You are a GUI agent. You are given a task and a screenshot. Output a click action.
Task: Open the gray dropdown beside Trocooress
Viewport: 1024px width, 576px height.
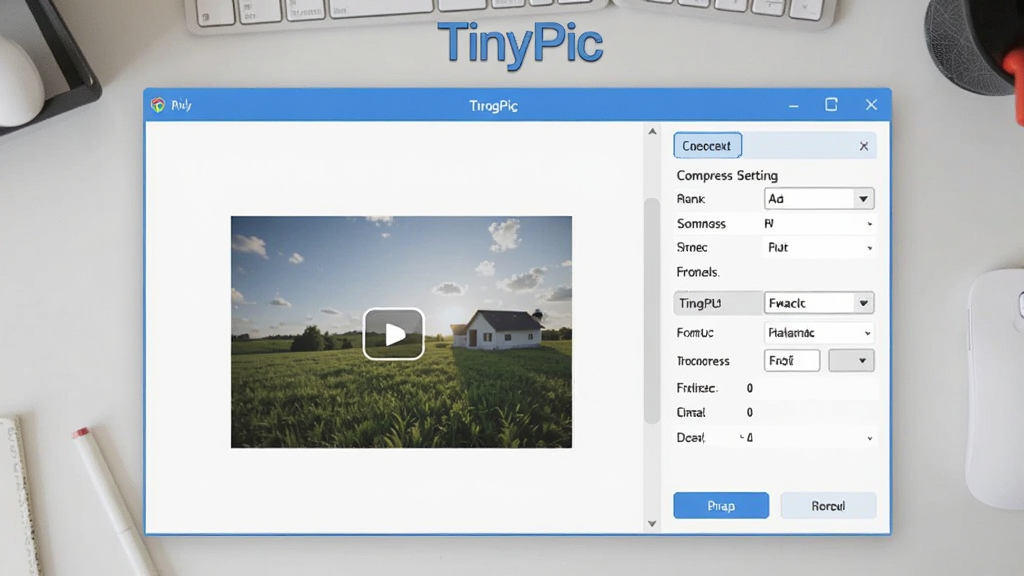coord(851,360)
